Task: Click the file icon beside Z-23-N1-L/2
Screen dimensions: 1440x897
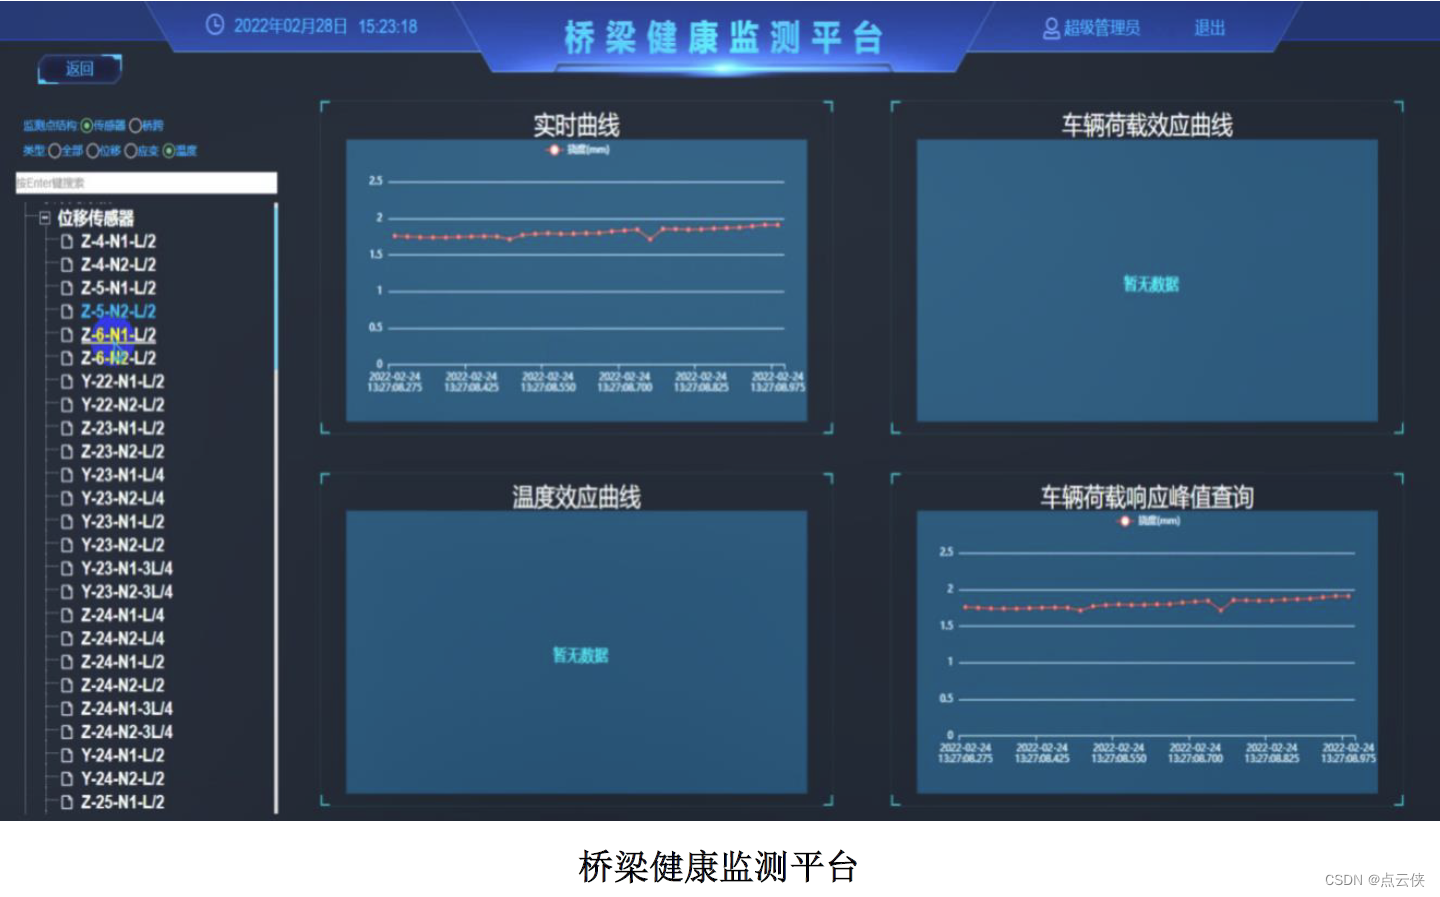Action: point(67,428)
